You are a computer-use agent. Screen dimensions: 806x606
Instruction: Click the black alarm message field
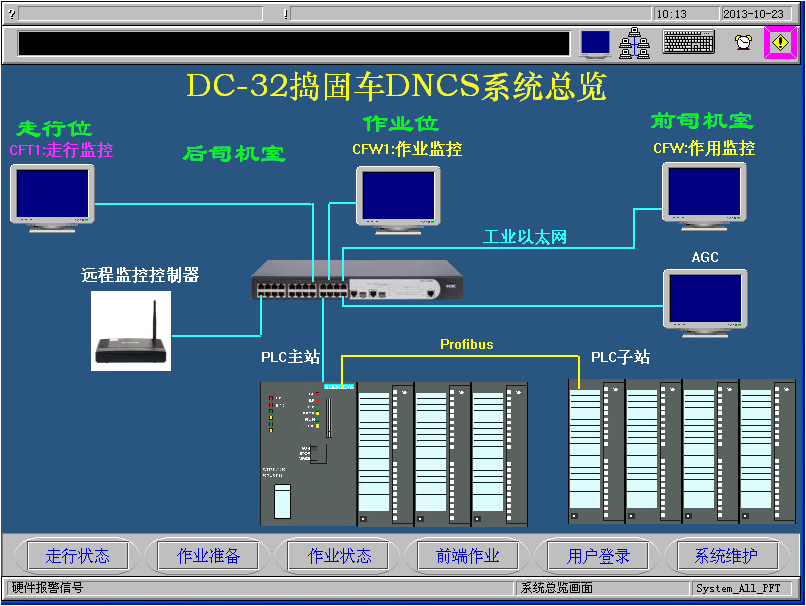tap(293, 43)
